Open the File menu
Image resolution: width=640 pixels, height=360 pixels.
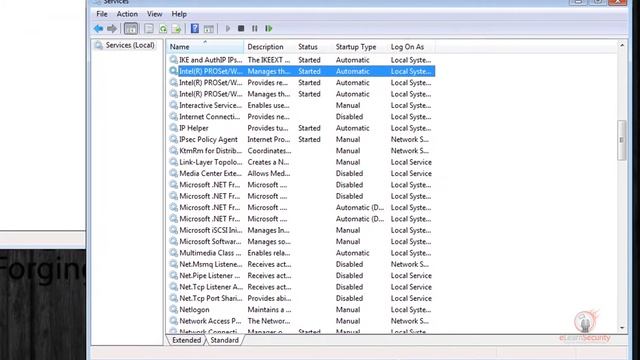pyautogui.click(x=102, y=14)
